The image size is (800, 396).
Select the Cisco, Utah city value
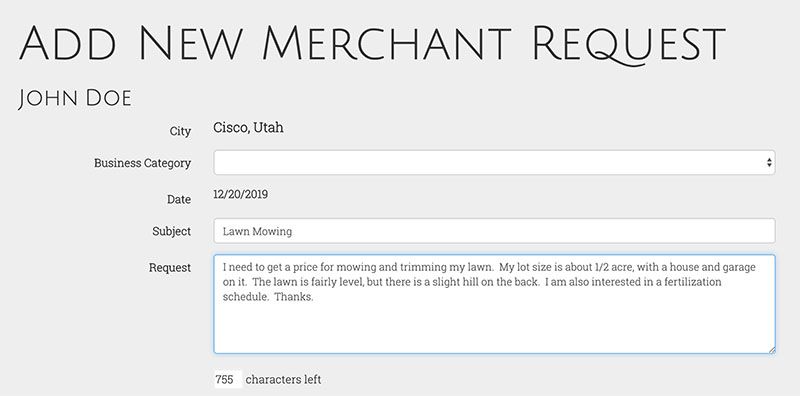pyautogui.click(x=248, y=128)
